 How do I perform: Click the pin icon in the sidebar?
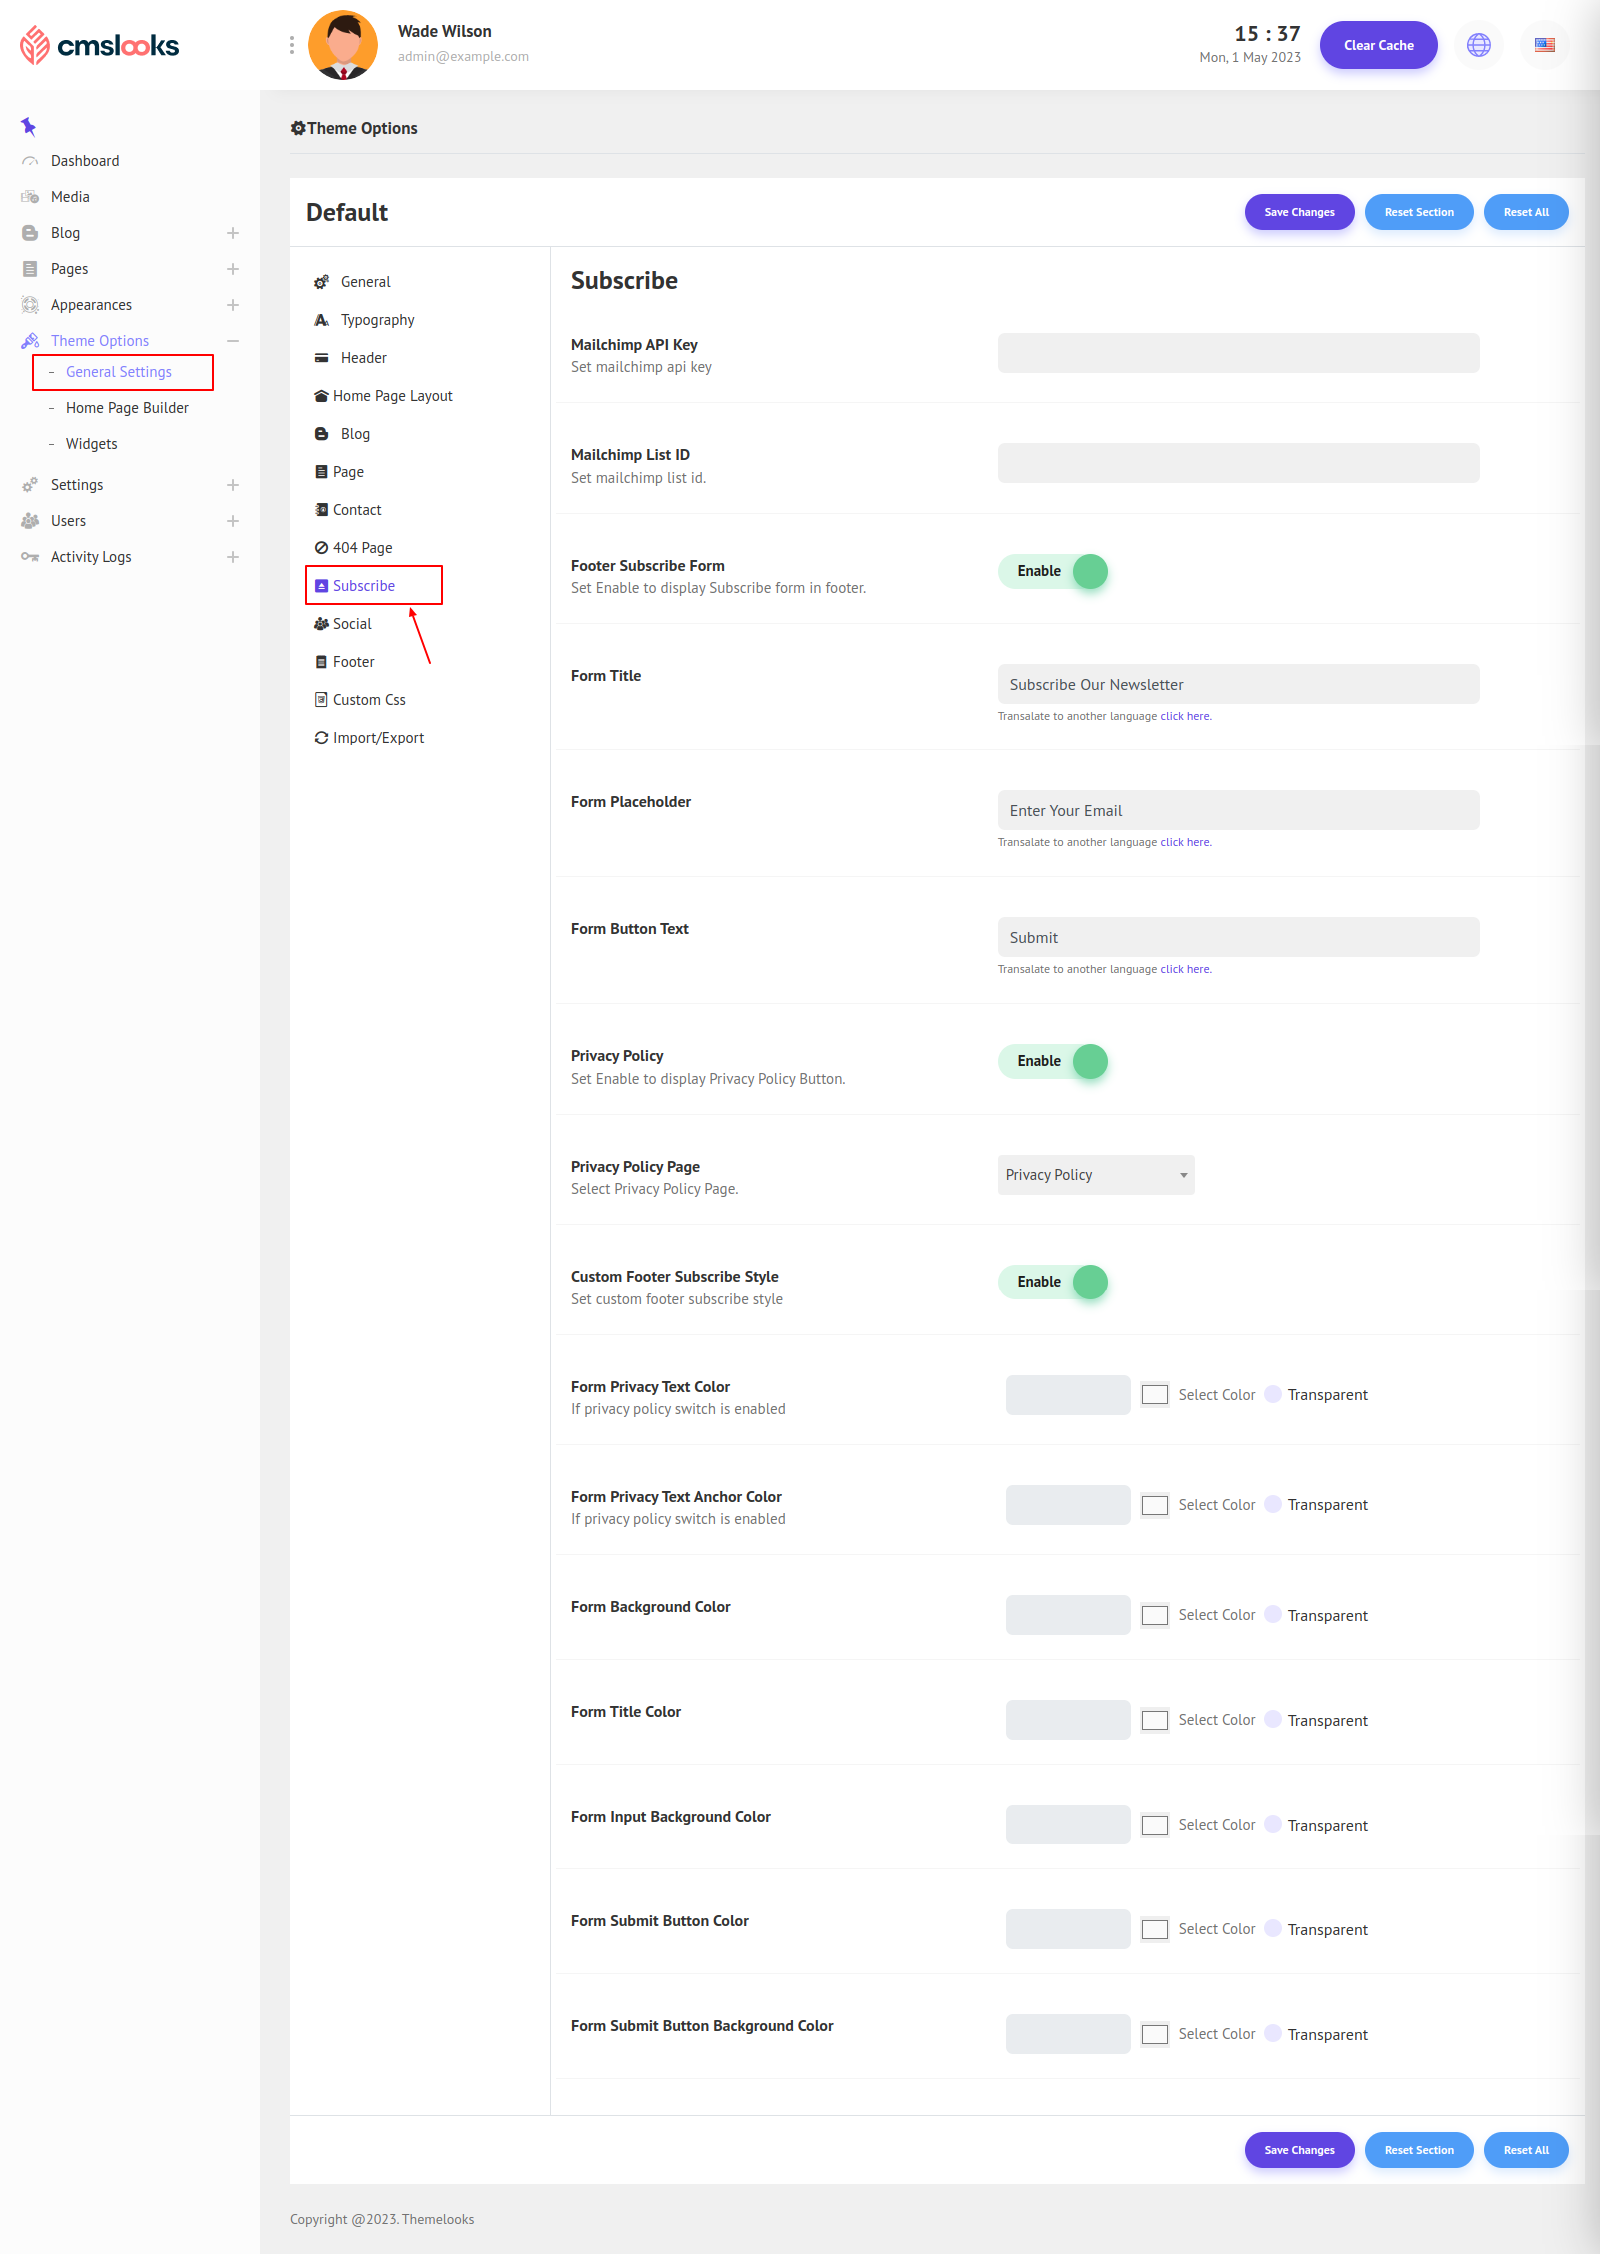[28, 126]
